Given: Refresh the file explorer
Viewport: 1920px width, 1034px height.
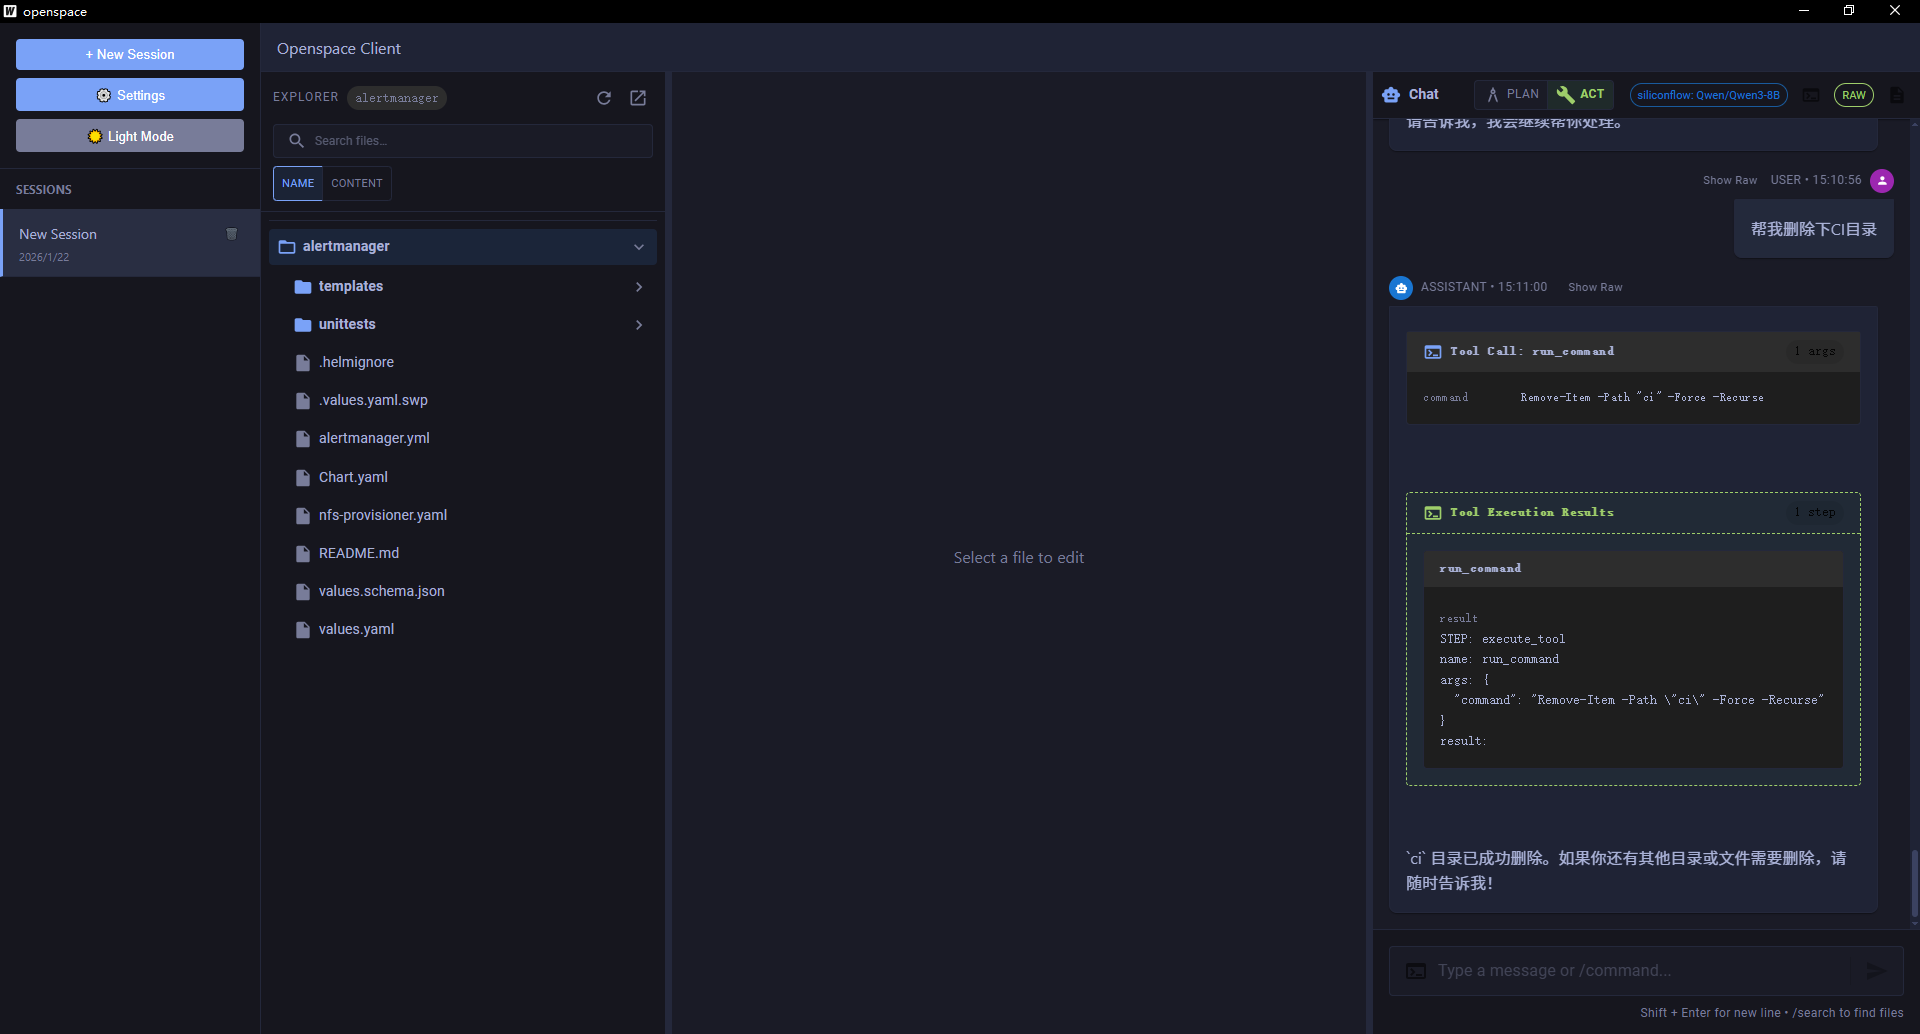Looking at the screenshot, I should [604, 98].
